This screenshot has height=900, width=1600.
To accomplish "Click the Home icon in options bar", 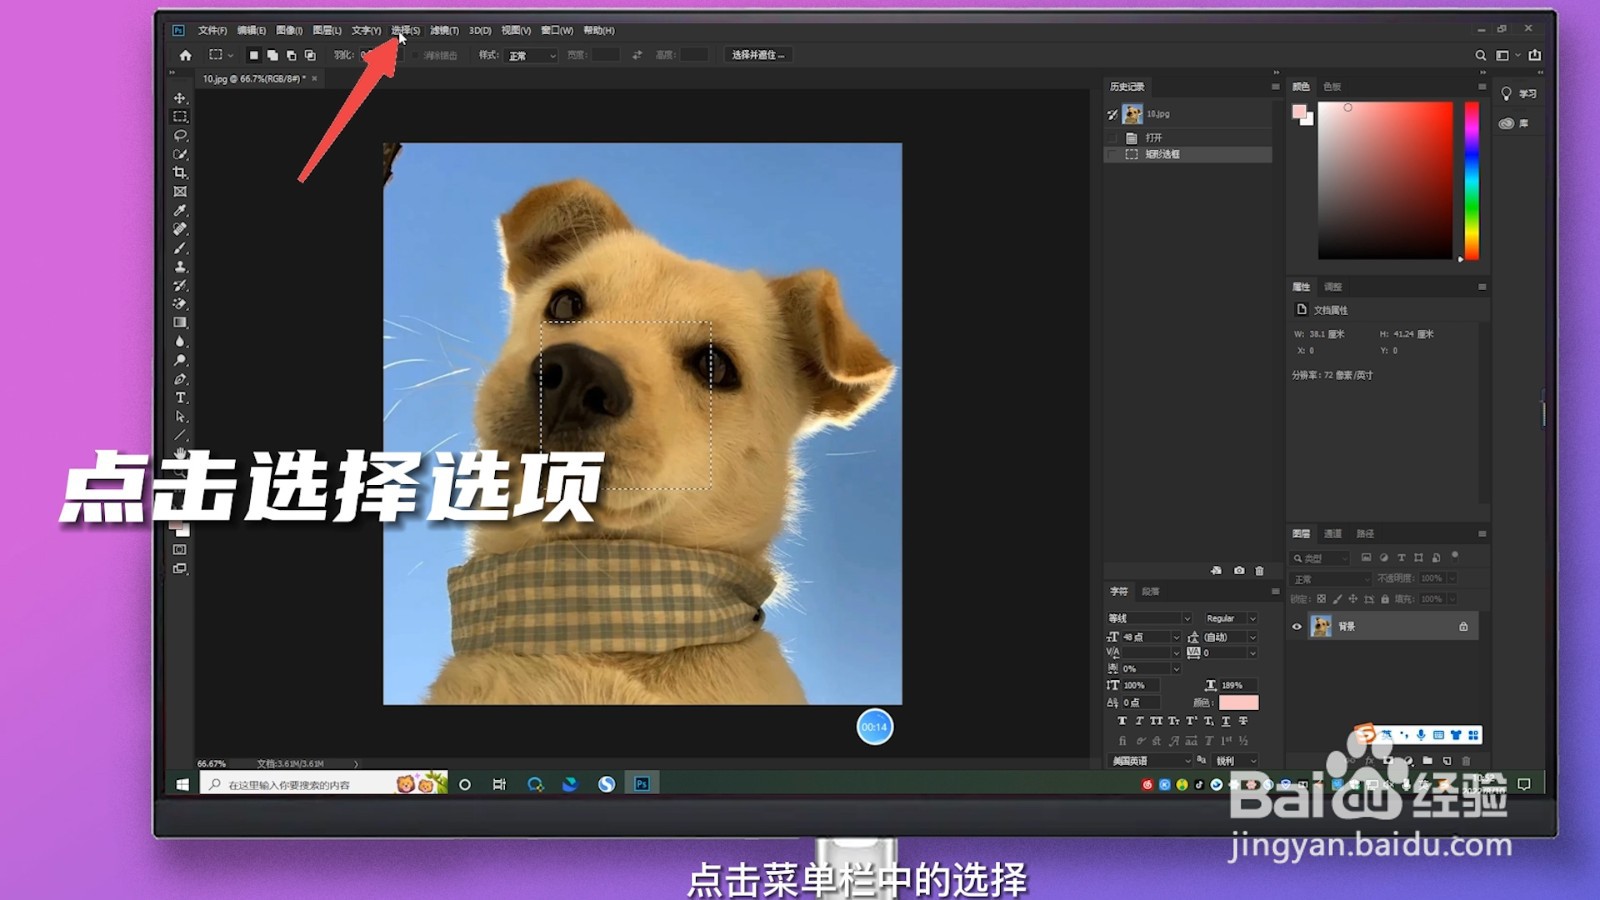I will (185, 56).
